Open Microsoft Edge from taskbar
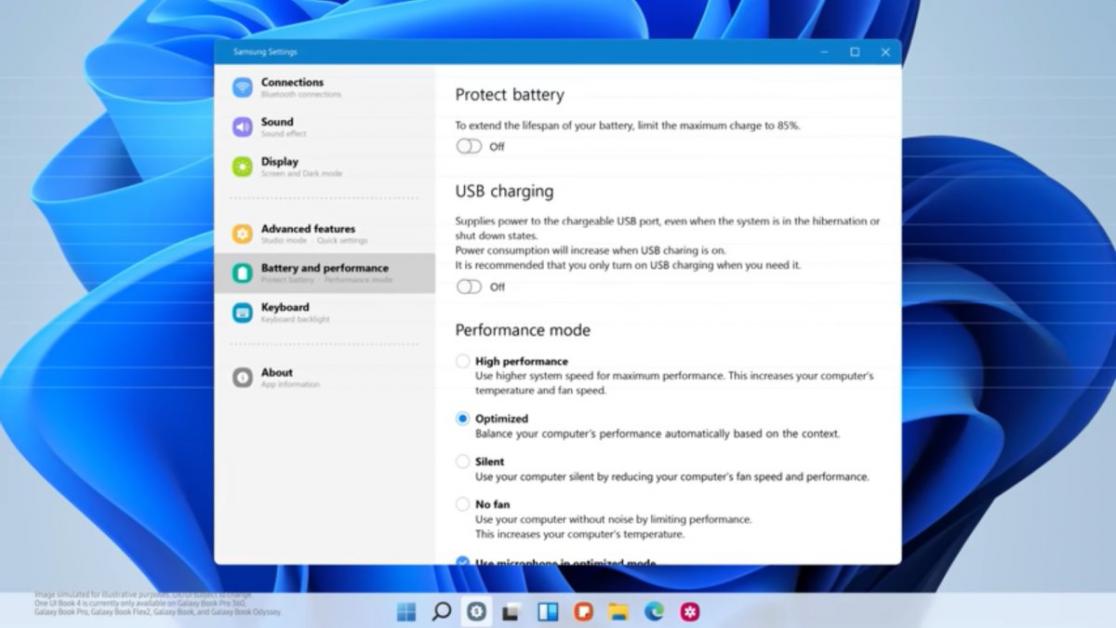 pyautogui.click(x=654, y=612)
